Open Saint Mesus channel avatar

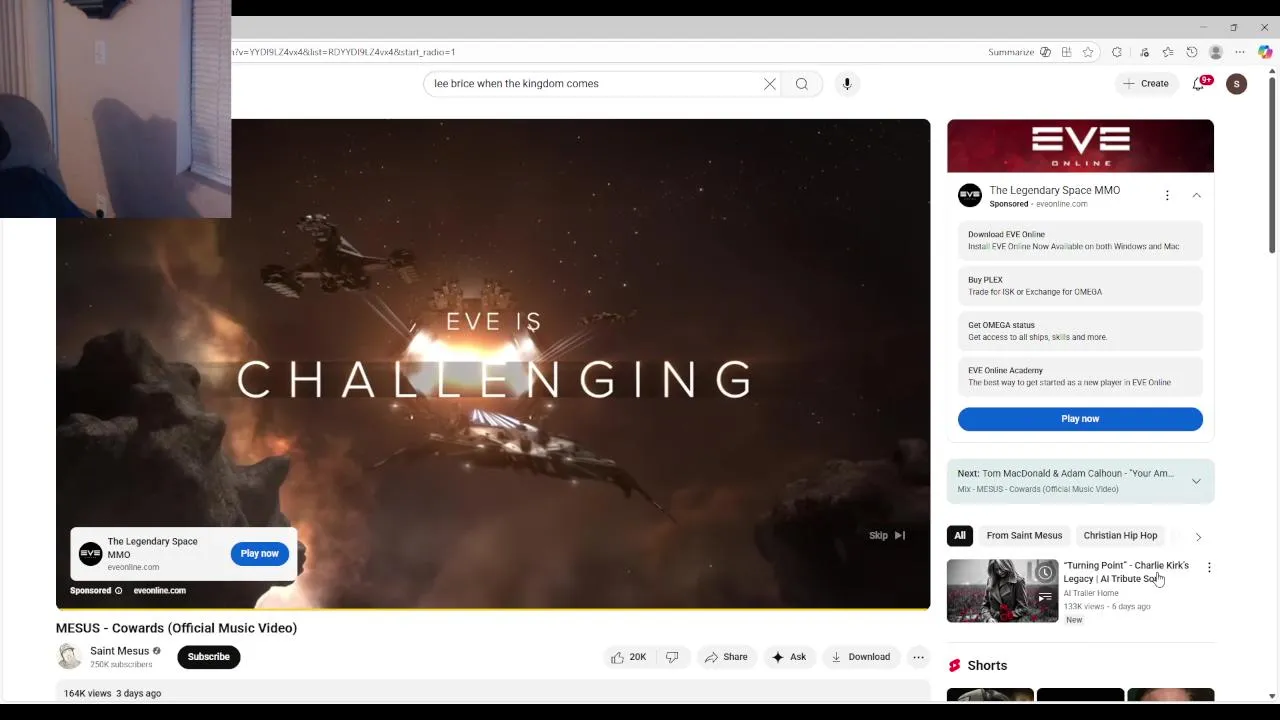[x=69, y=657]
